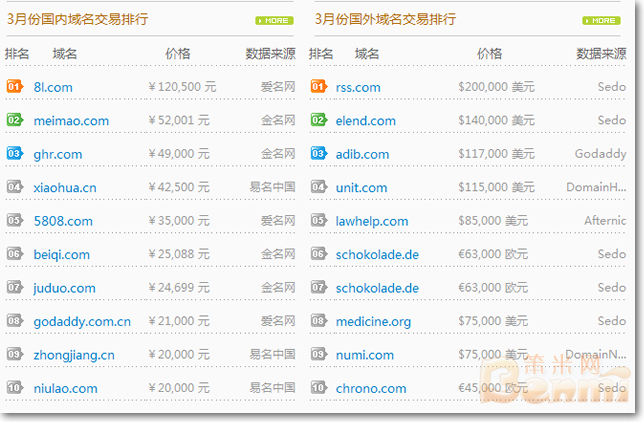Open the elend.com domain link
The width and height of the screenshot is (644, 422).
[x=366, y=121]
